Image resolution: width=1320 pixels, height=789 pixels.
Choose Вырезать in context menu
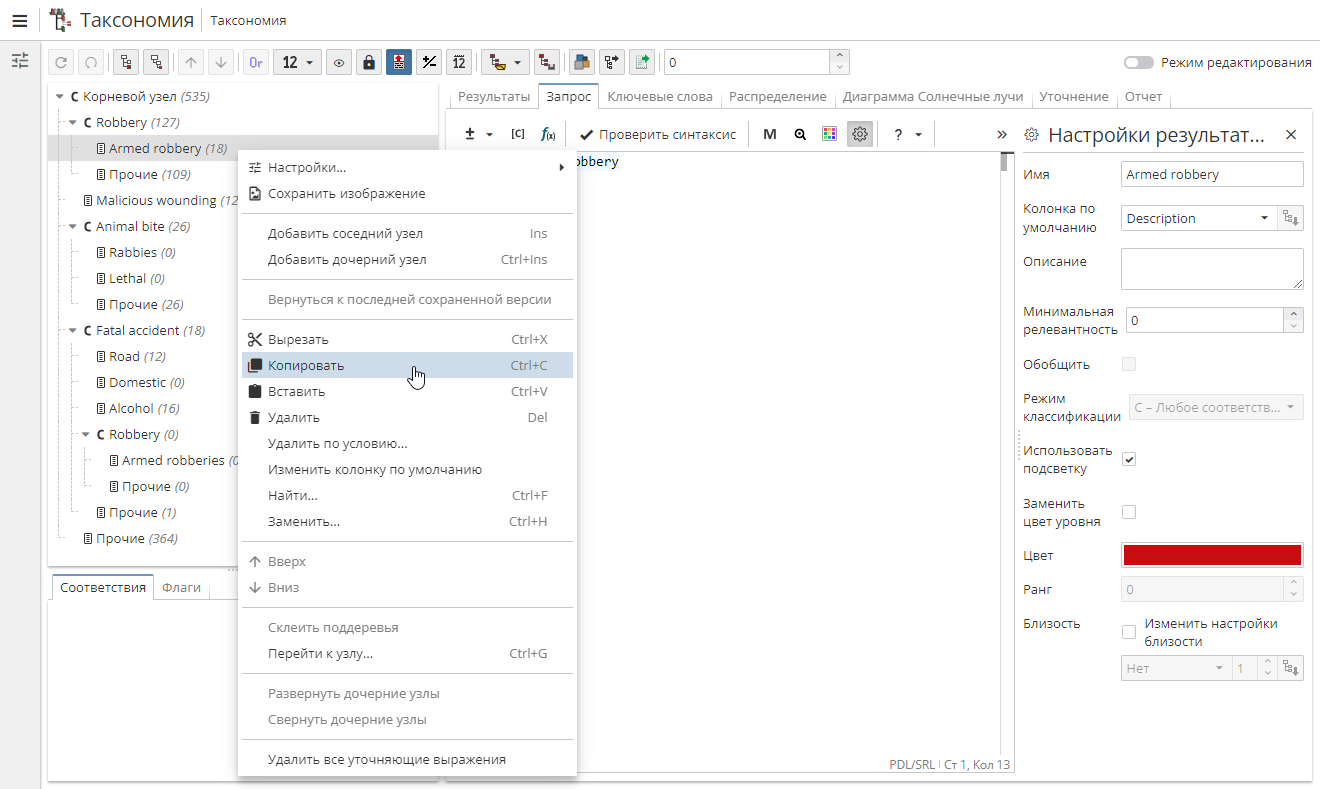coord(407,339)
